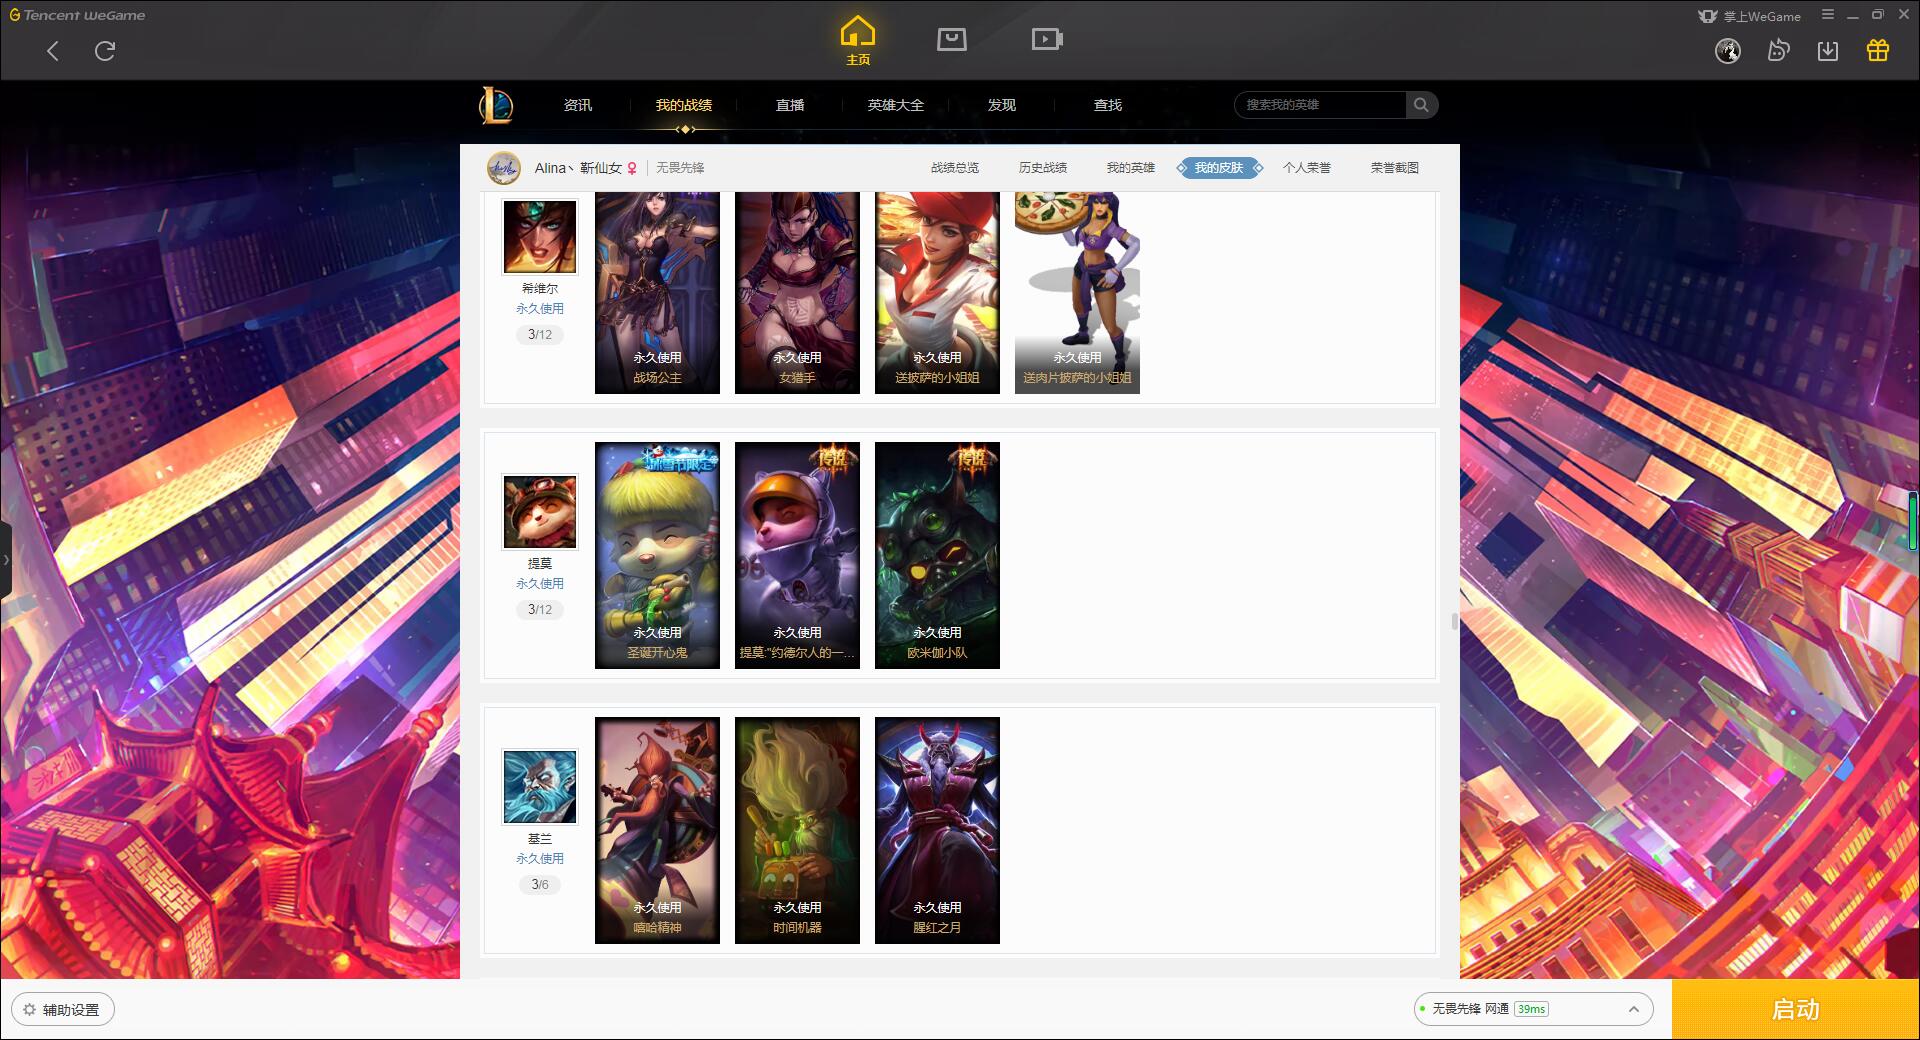The width and height of the screenshot is (1920, 1040).
Task: Click the 基兰 champion portrait
Action: 540,786
